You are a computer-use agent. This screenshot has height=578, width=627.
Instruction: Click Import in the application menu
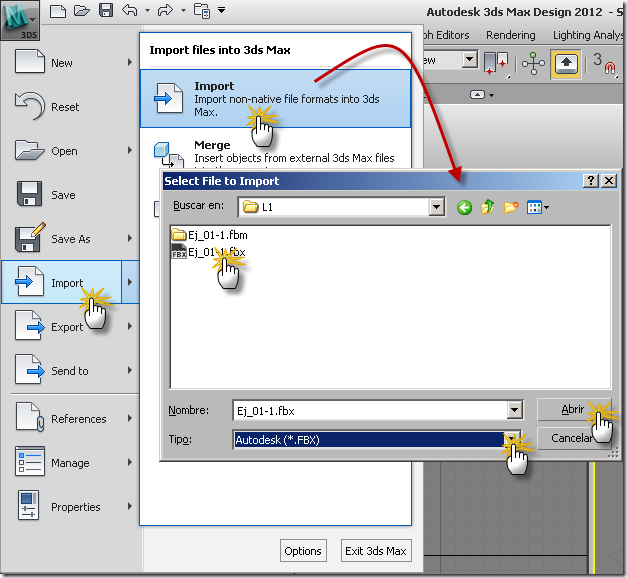(x=62, y=282)
